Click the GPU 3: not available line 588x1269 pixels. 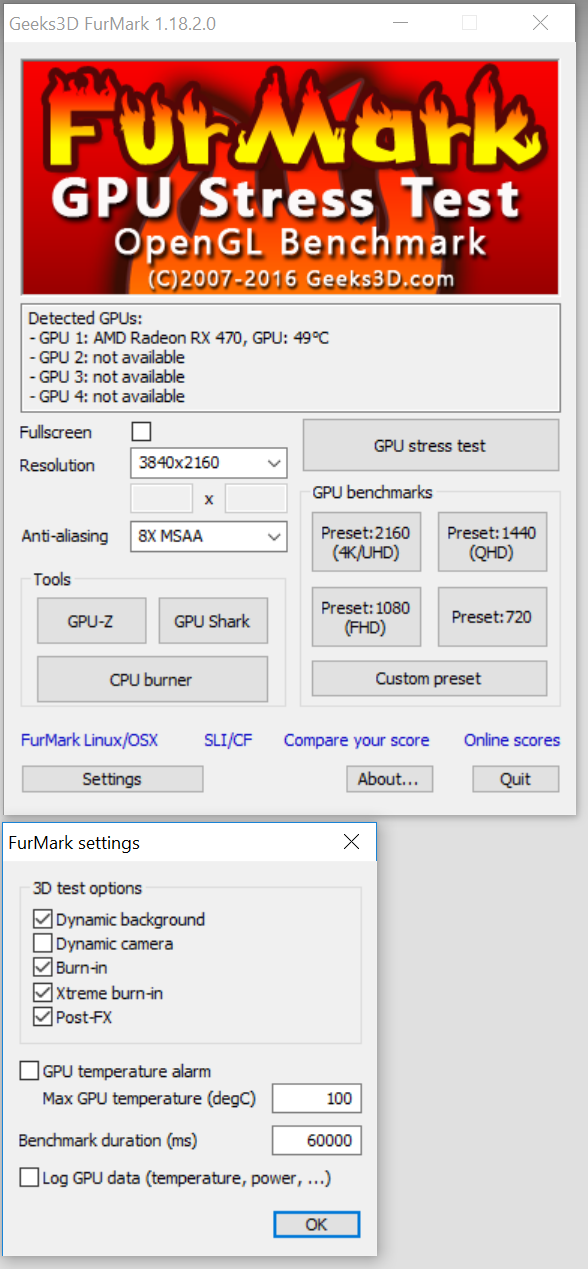[107, 377]
